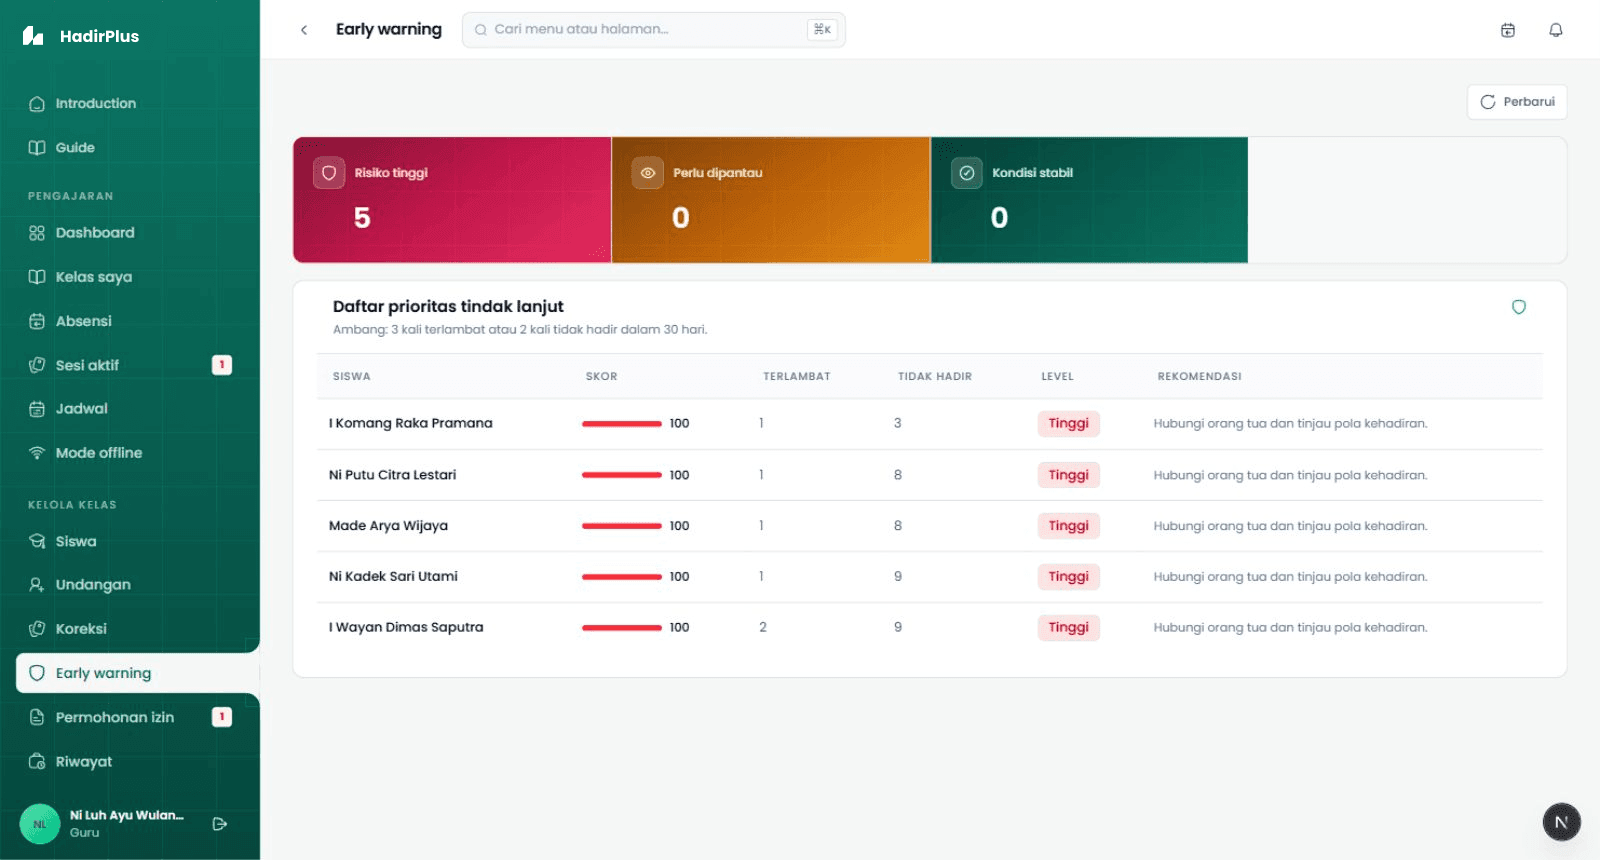Viewport: 1600px width, 860px height.
Task: Click the TIDAK HADIR column header
Action: click(935, 377)
